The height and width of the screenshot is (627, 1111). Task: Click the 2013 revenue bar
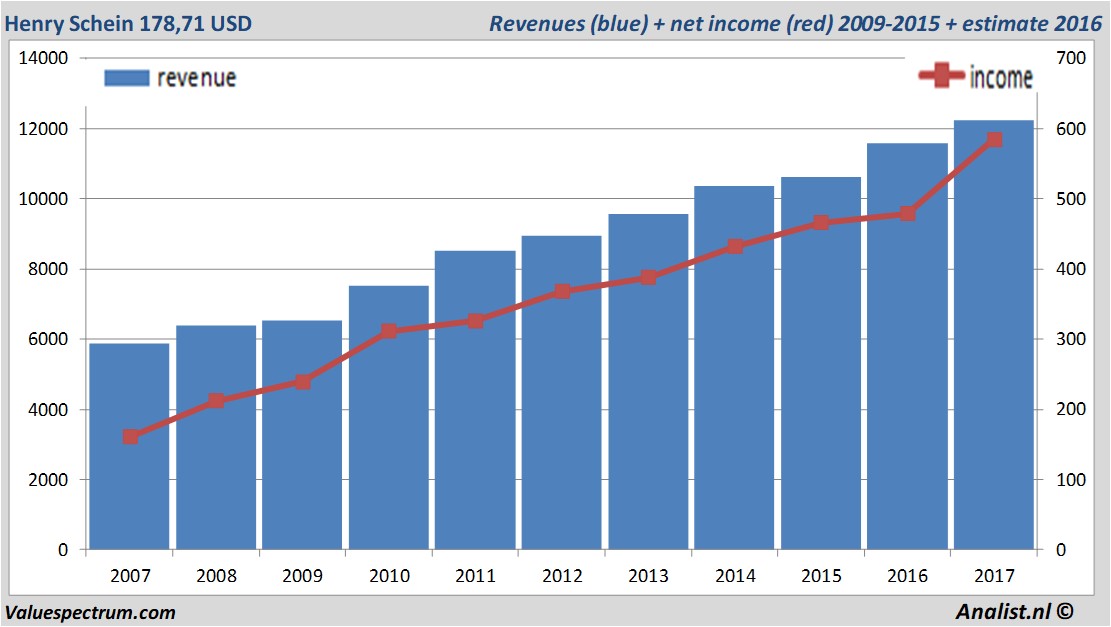(648, 420)
